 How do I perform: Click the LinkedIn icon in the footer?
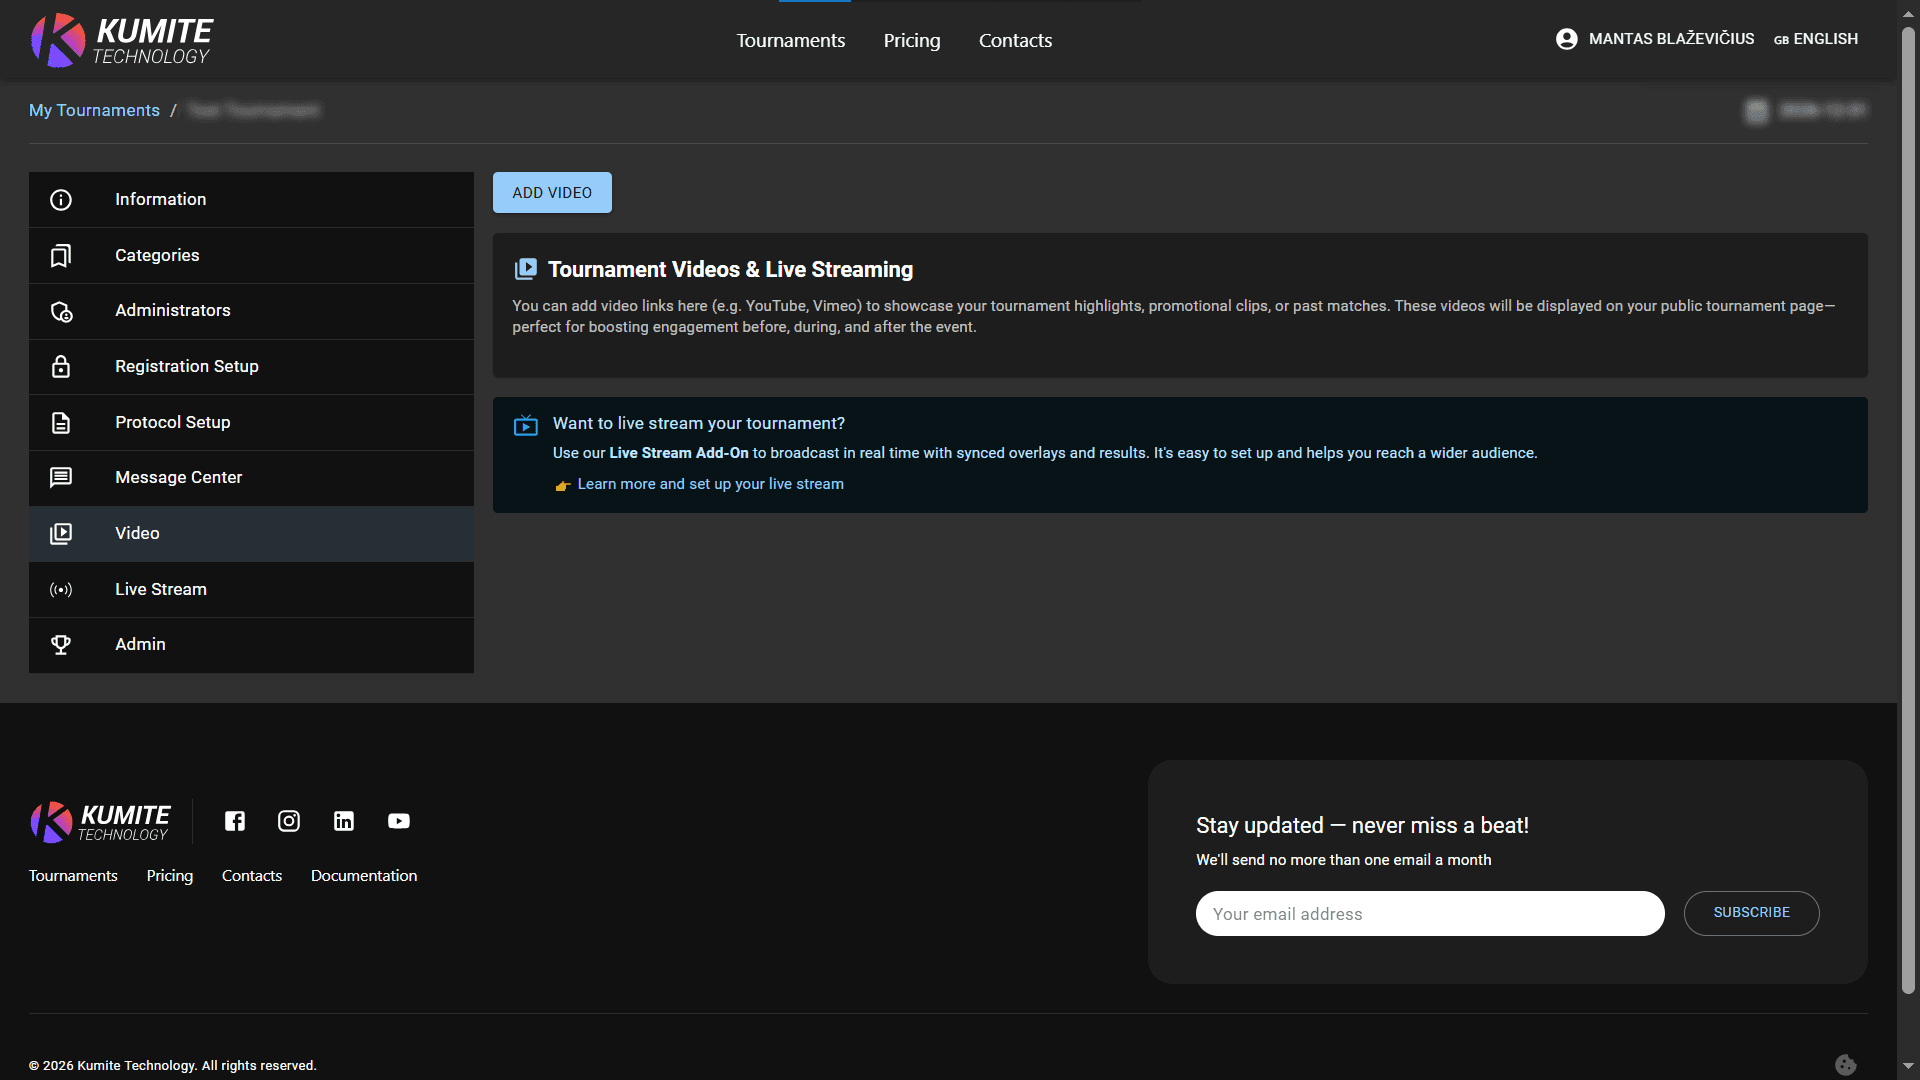(344, 821)
